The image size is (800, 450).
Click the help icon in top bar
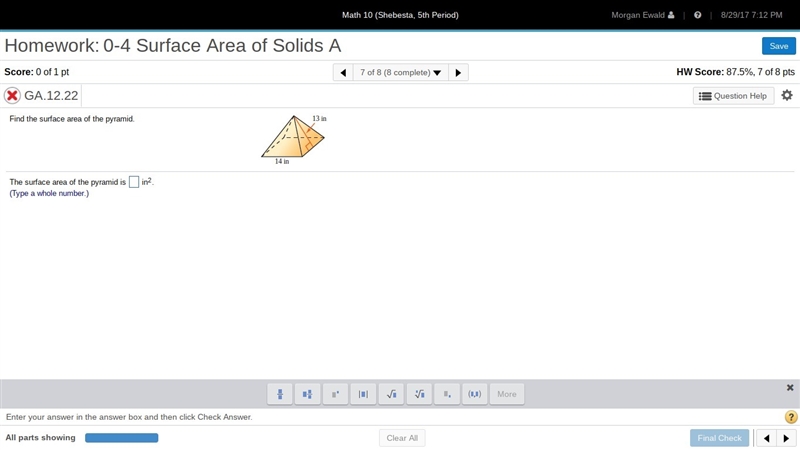(697, 15)
